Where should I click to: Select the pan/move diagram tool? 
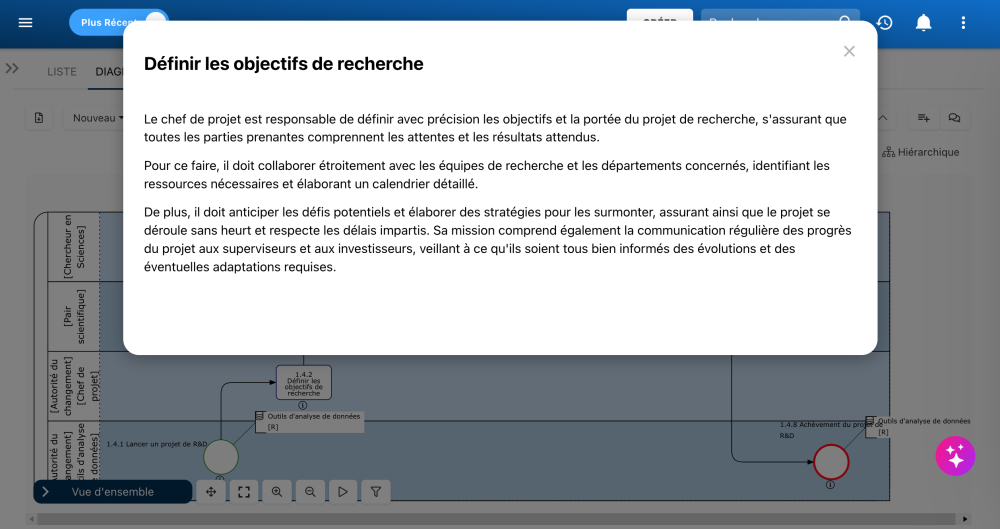211,492
